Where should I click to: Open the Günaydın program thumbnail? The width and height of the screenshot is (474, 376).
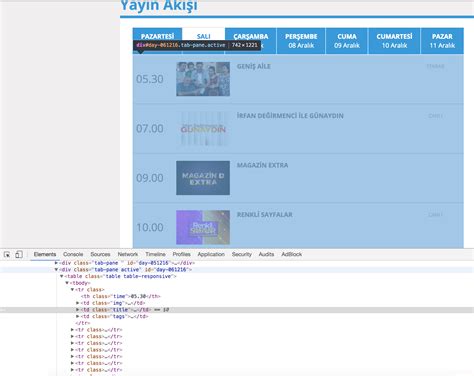pyautogui.click(x=203, y=128)
